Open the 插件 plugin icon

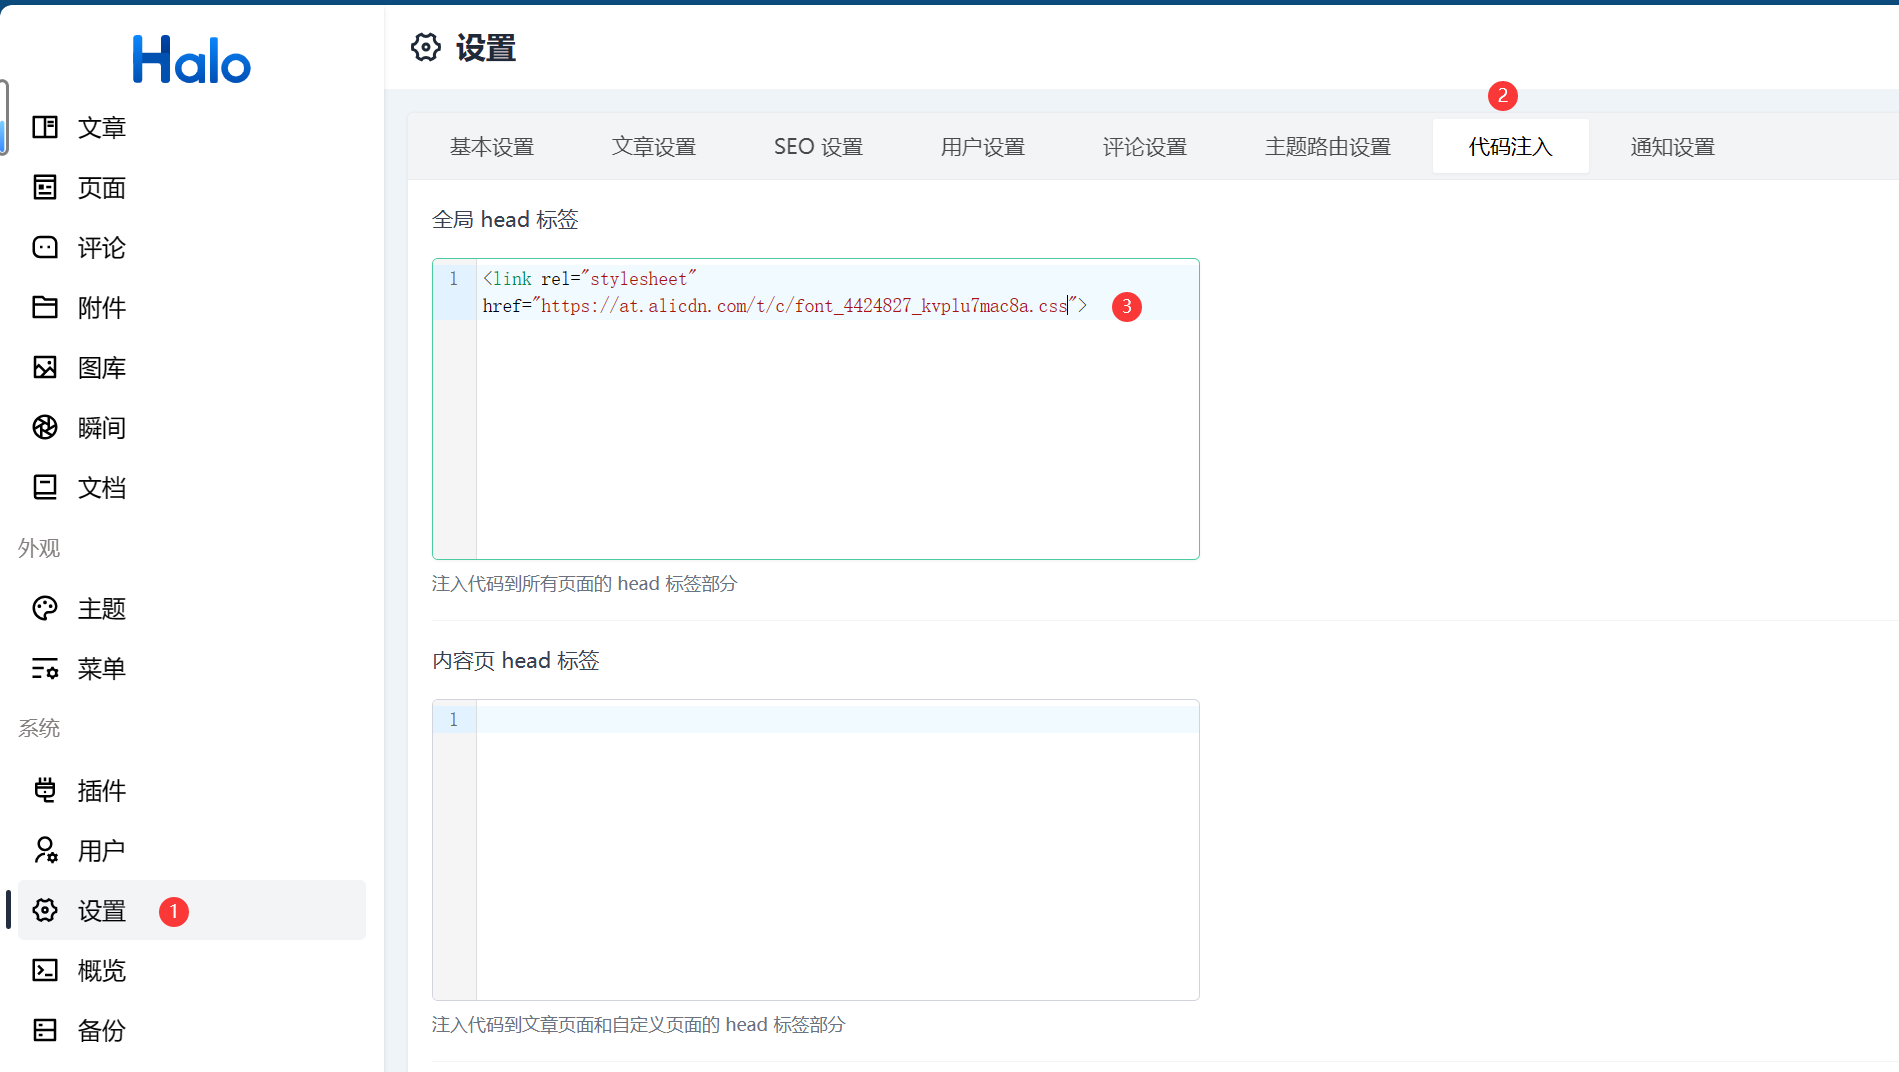(45, 790)
